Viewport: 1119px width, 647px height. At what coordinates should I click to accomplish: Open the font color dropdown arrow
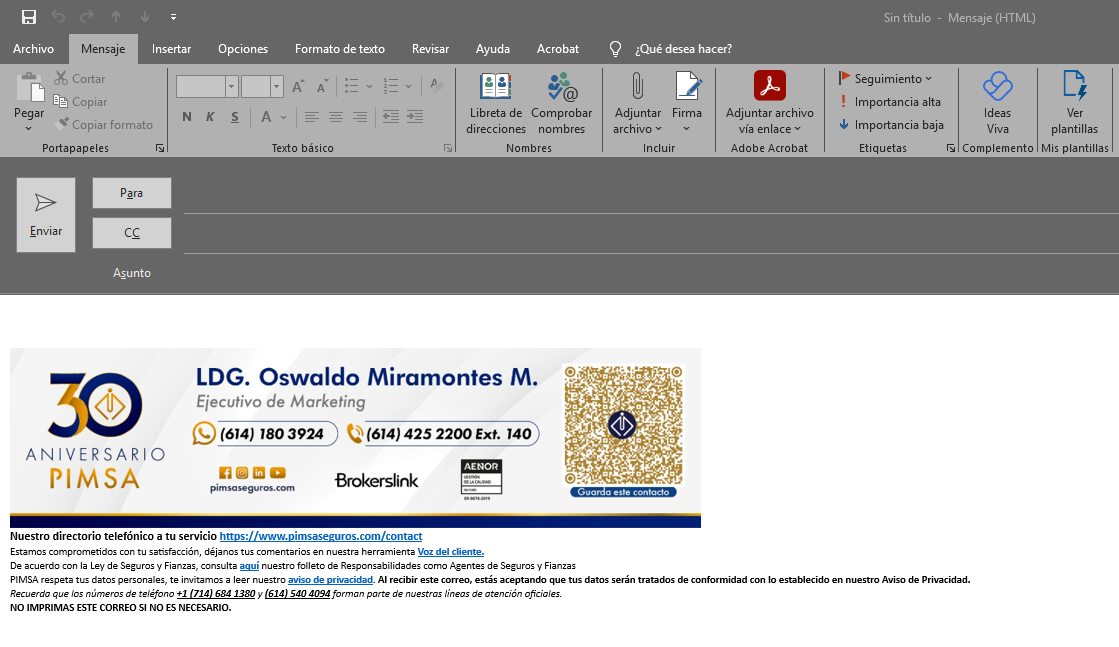(x=283, y=117)
